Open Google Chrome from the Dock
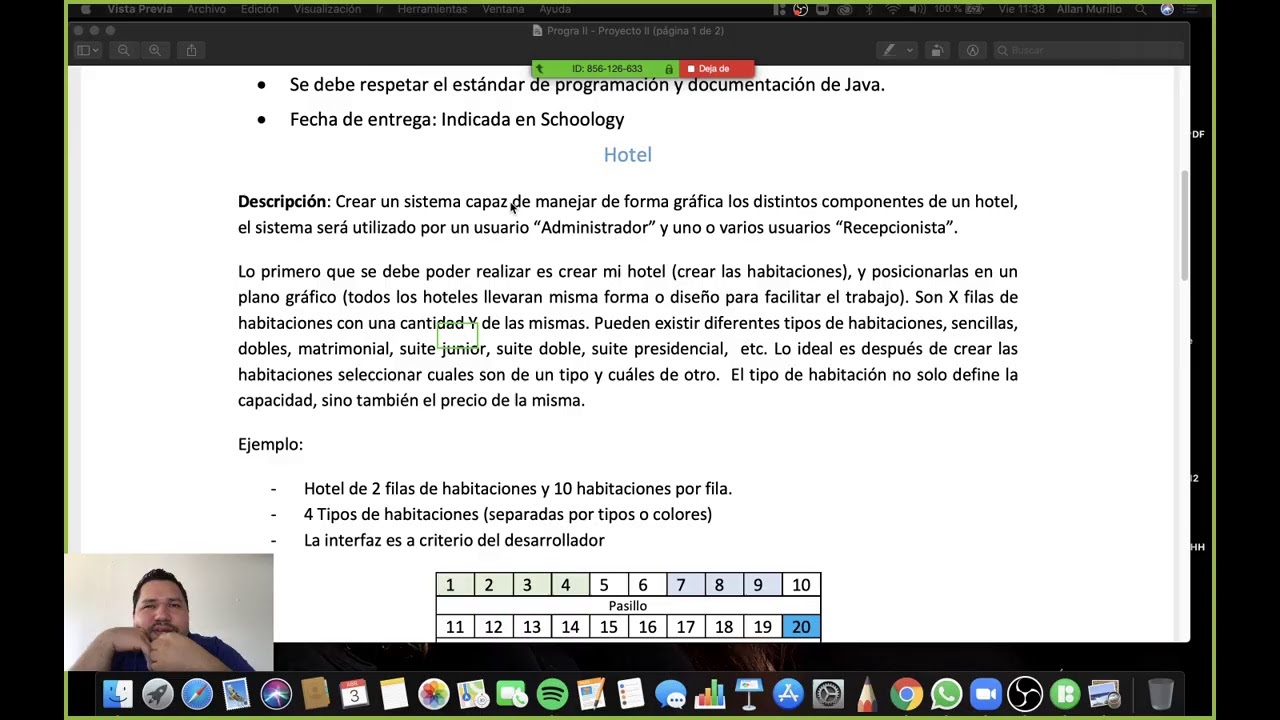This screenshot has height=720, width=1280. coord(906,694)
